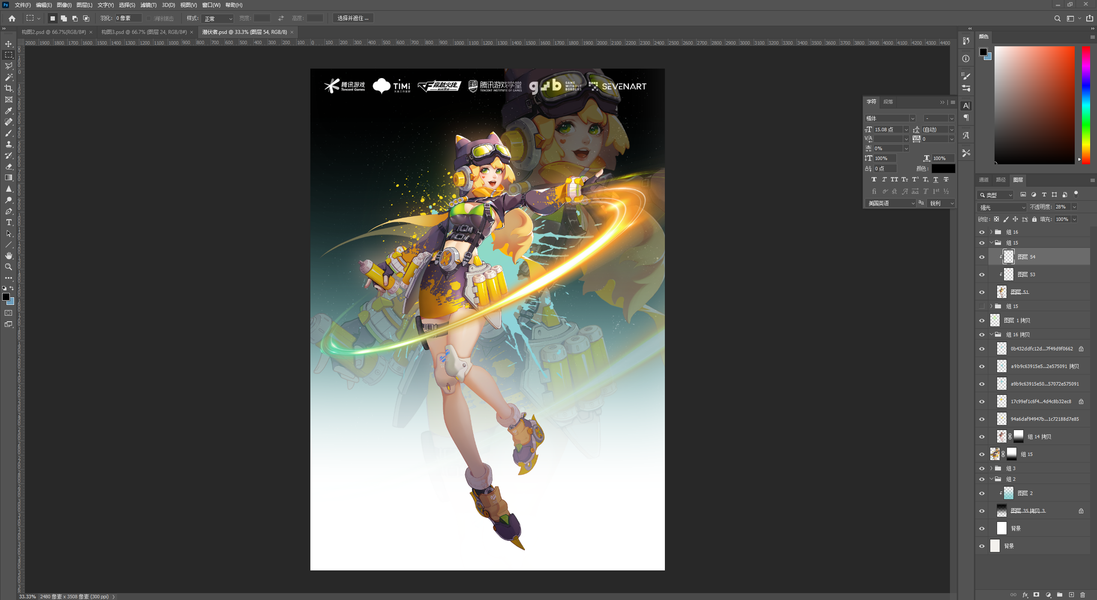Screen dimensions: 1097x600
Task: Click the Faux Bold text style button
Action: click(x=874, y=180)
